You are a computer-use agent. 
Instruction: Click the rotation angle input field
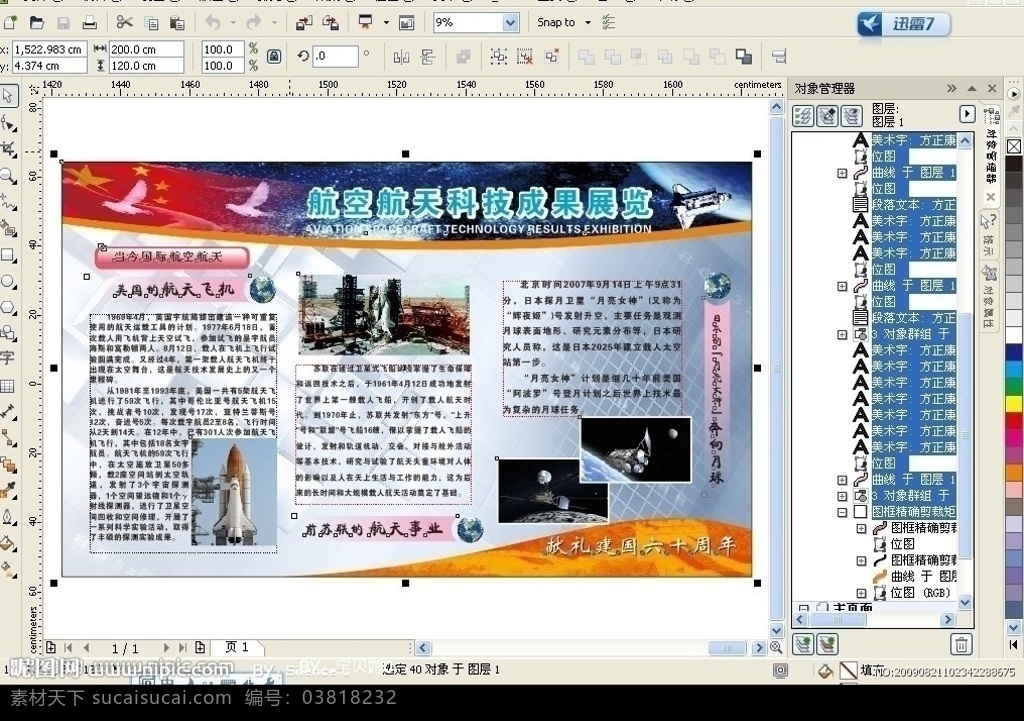[336, 57]
